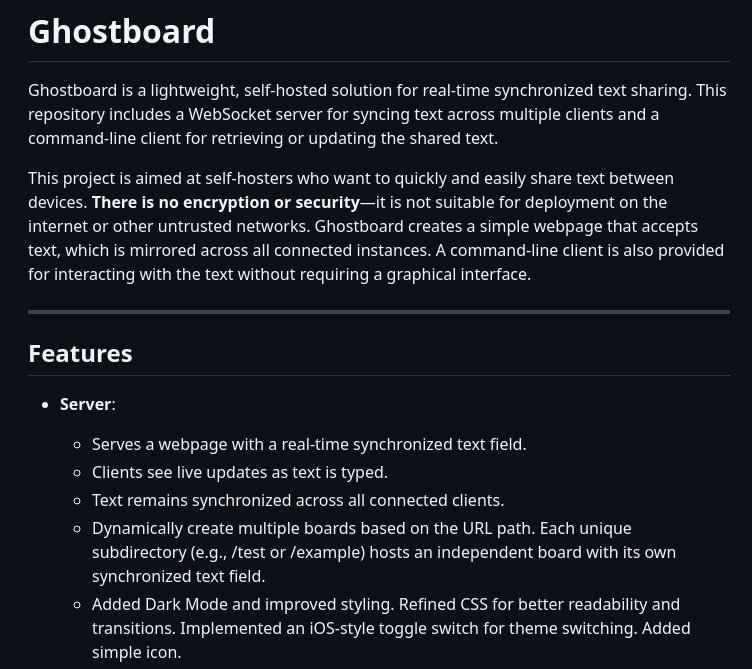The height and width of the screenshot is (669, 752).
Task: Click the bold 'There is no encryption or security' text
Action: tap(226, 202)
